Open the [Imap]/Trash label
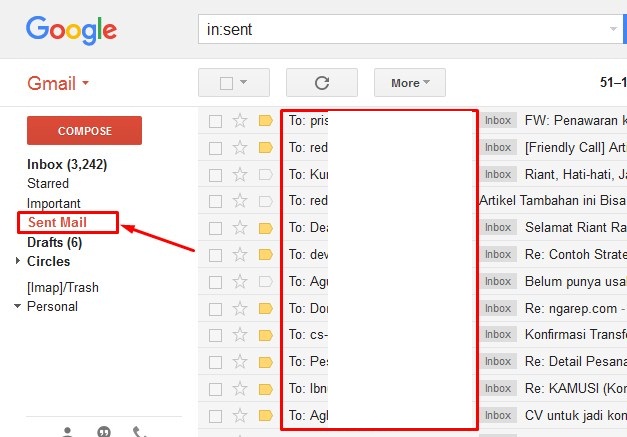The image size is (627, 437). pyautogui.click(x=63, y=287)
